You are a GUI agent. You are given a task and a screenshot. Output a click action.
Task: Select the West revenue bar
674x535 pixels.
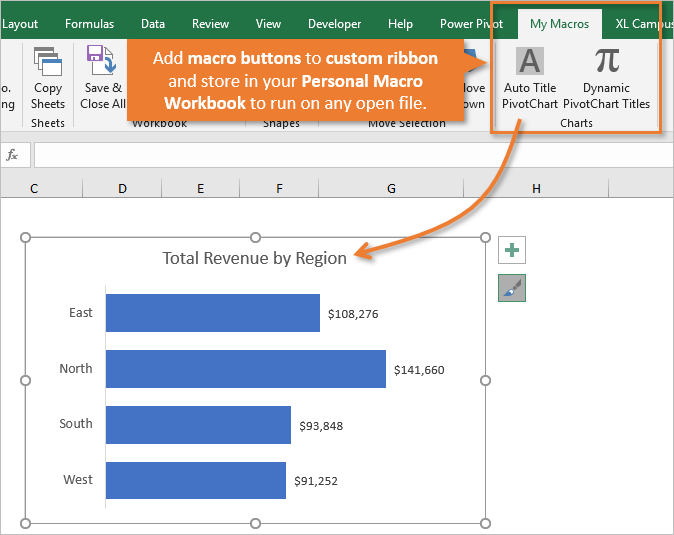click(x=196, y=480)
